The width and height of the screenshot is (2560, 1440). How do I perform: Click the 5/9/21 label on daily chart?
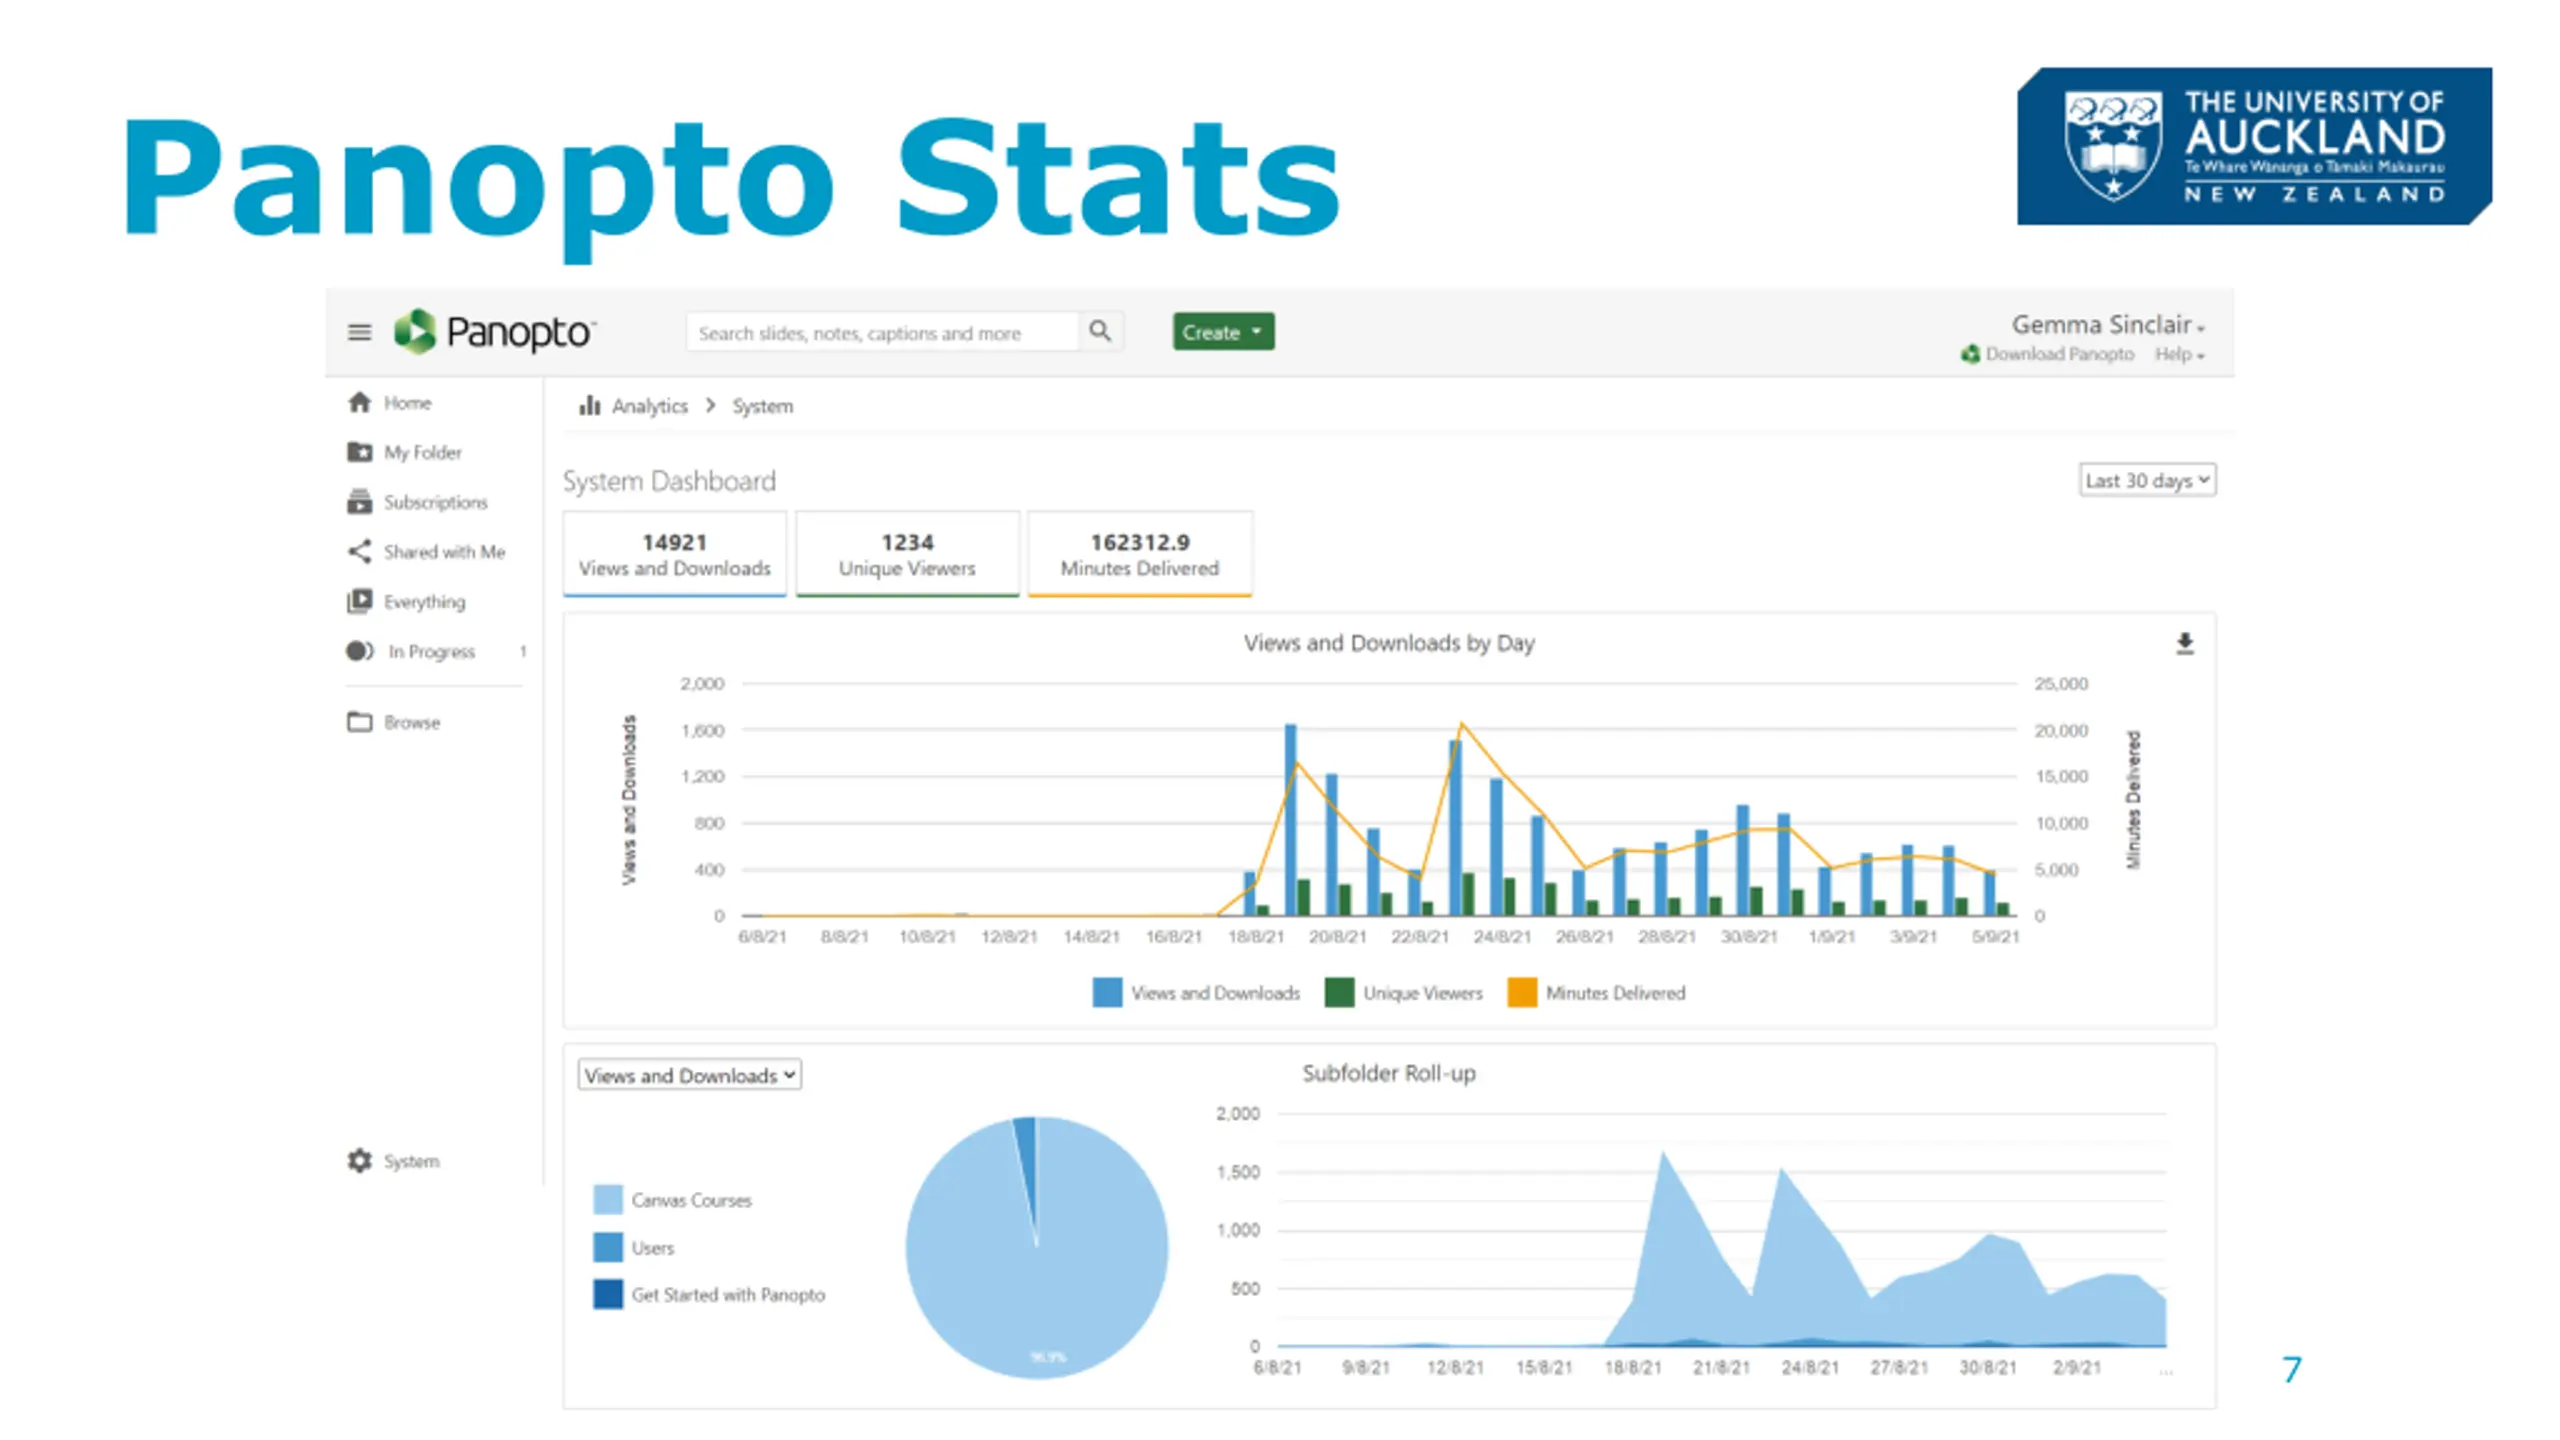1995,937
